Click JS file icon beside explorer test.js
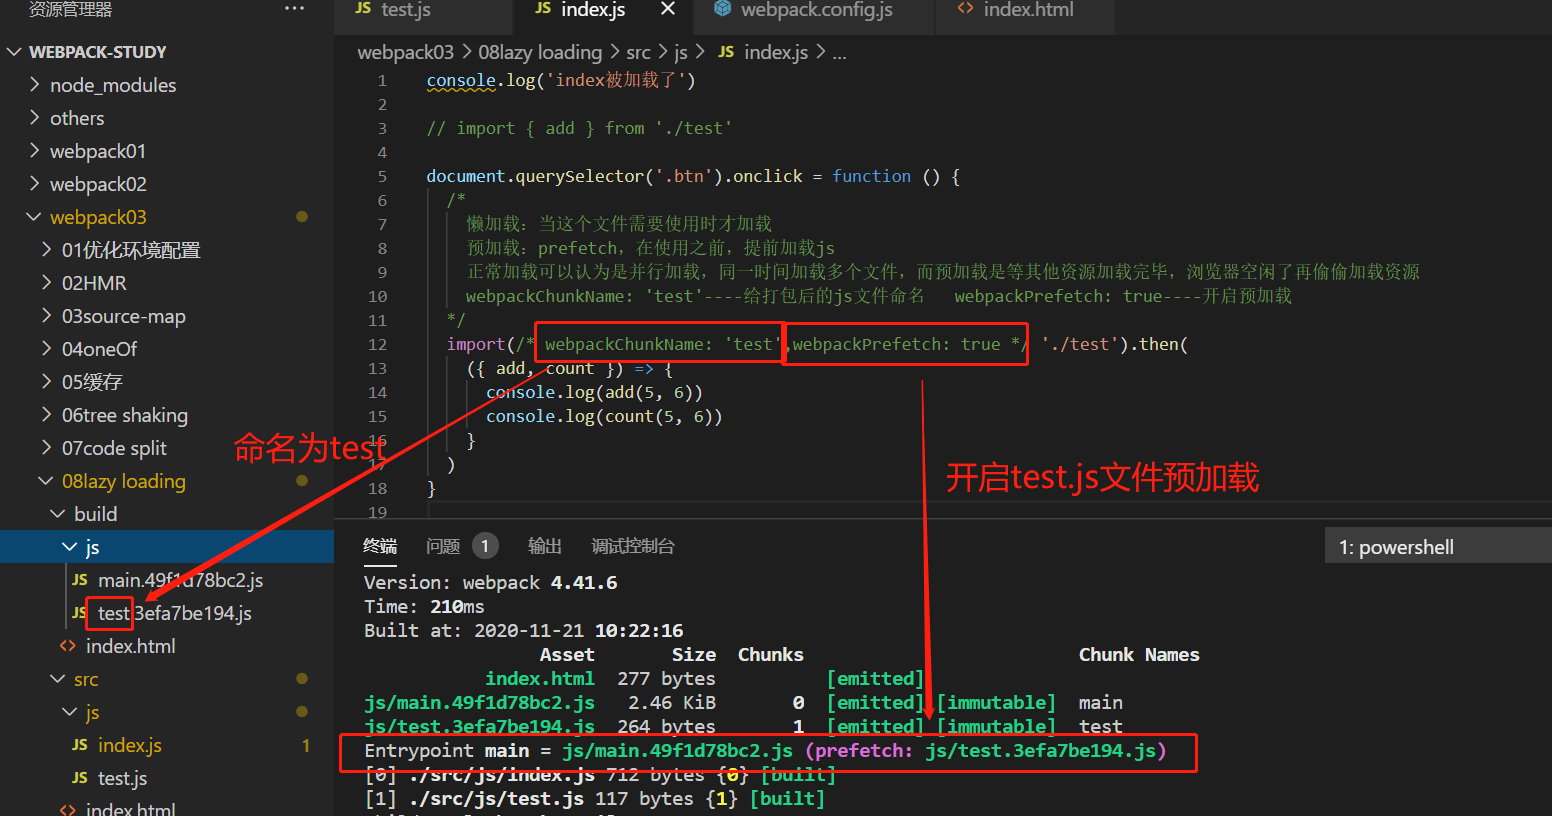The width and height of the screenshot is (1552, 816). pyautogui.click(x=80, y=778)
